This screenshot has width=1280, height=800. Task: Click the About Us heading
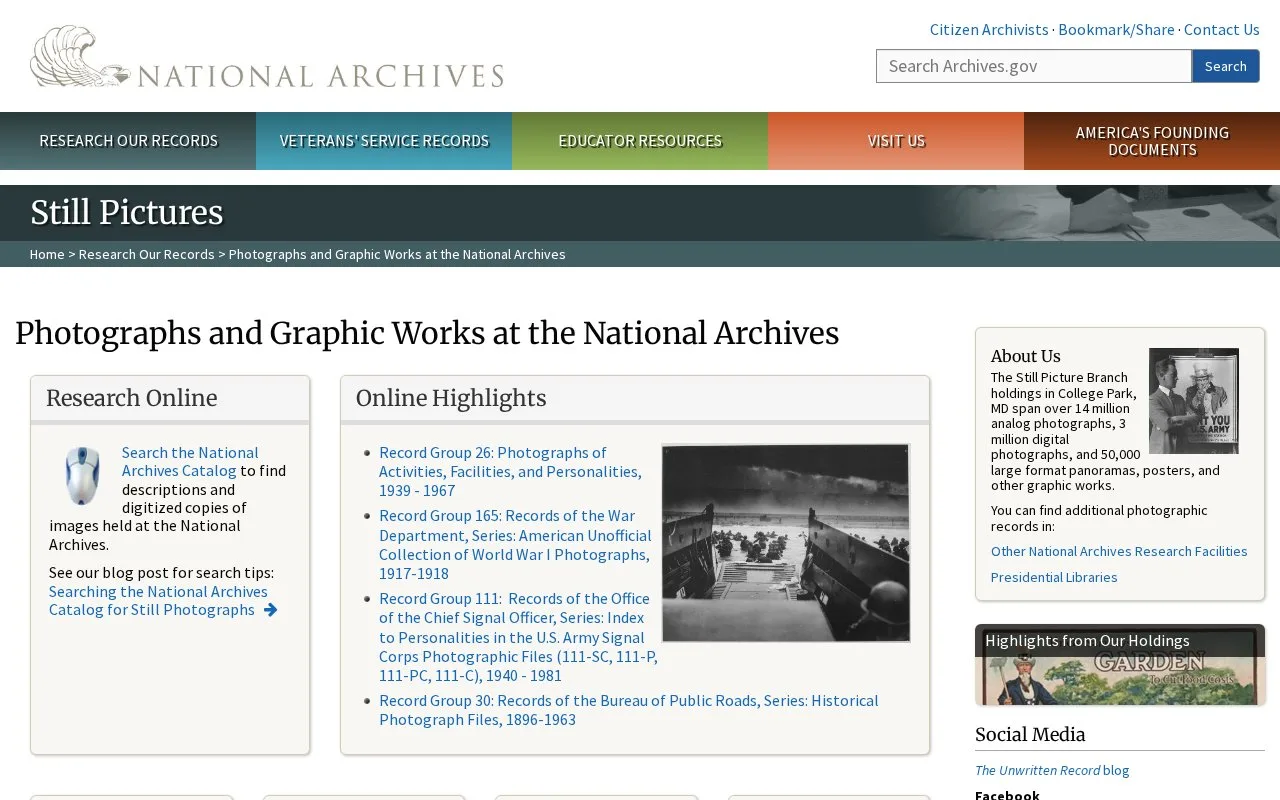(x=1026, y=356)
